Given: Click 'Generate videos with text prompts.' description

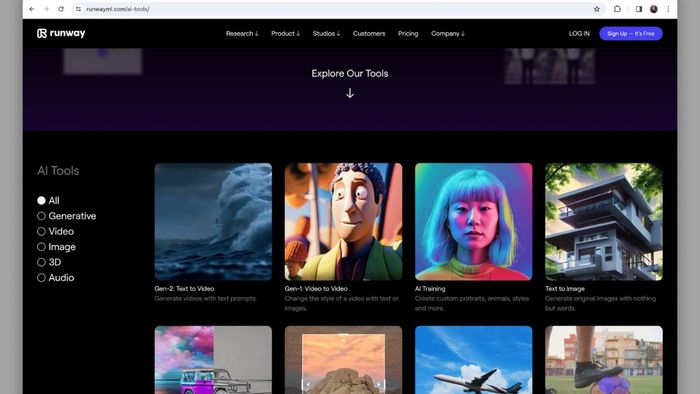Looking at the screenshot, I should click(205, 299).
